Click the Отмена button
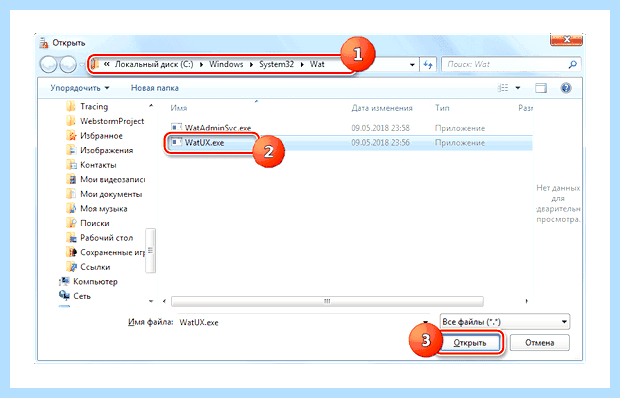Viewport: 620px width, 398px height. (539, 343)
